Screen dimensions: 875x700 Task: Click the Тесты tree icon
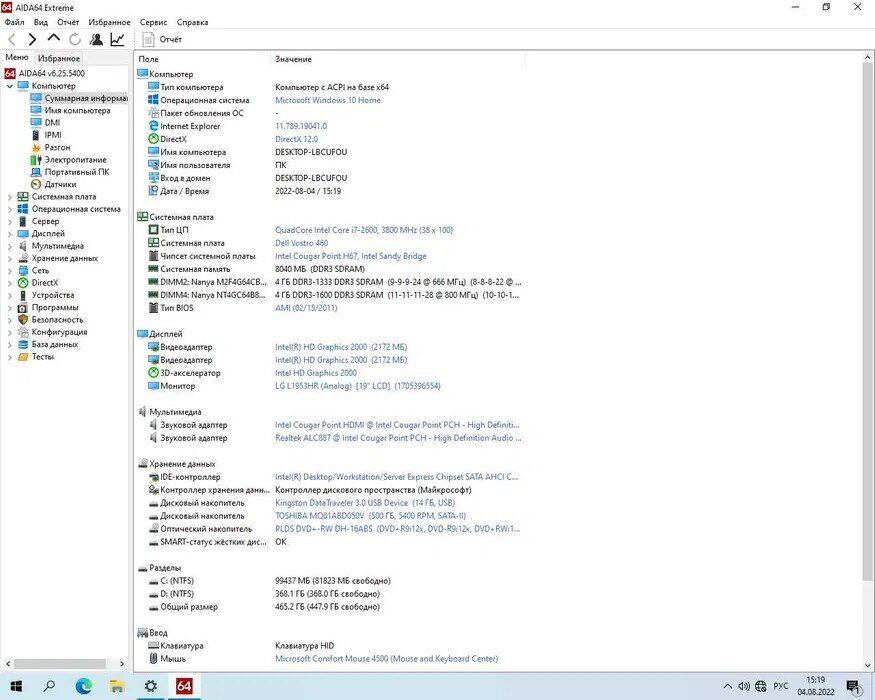[23, 356]
